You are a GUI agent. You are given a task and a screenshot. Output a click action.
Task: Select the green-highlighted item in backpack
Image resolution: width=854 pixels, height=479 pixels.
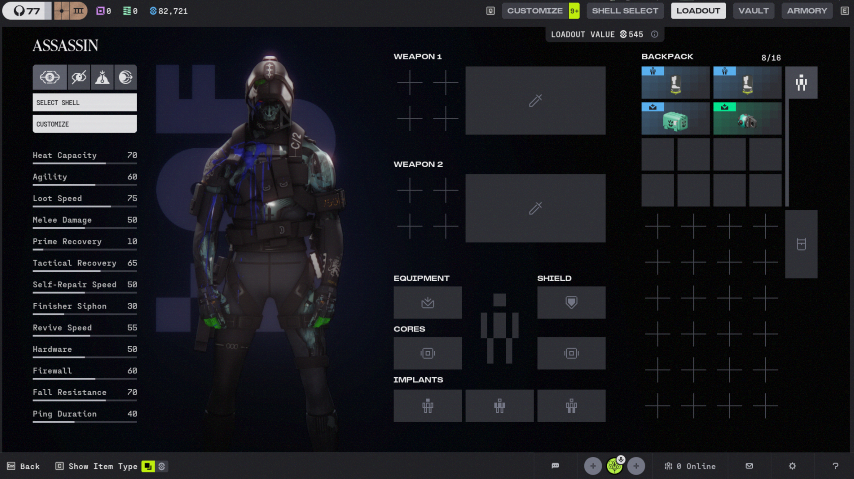pyautogui.click(x=747, y=118)
